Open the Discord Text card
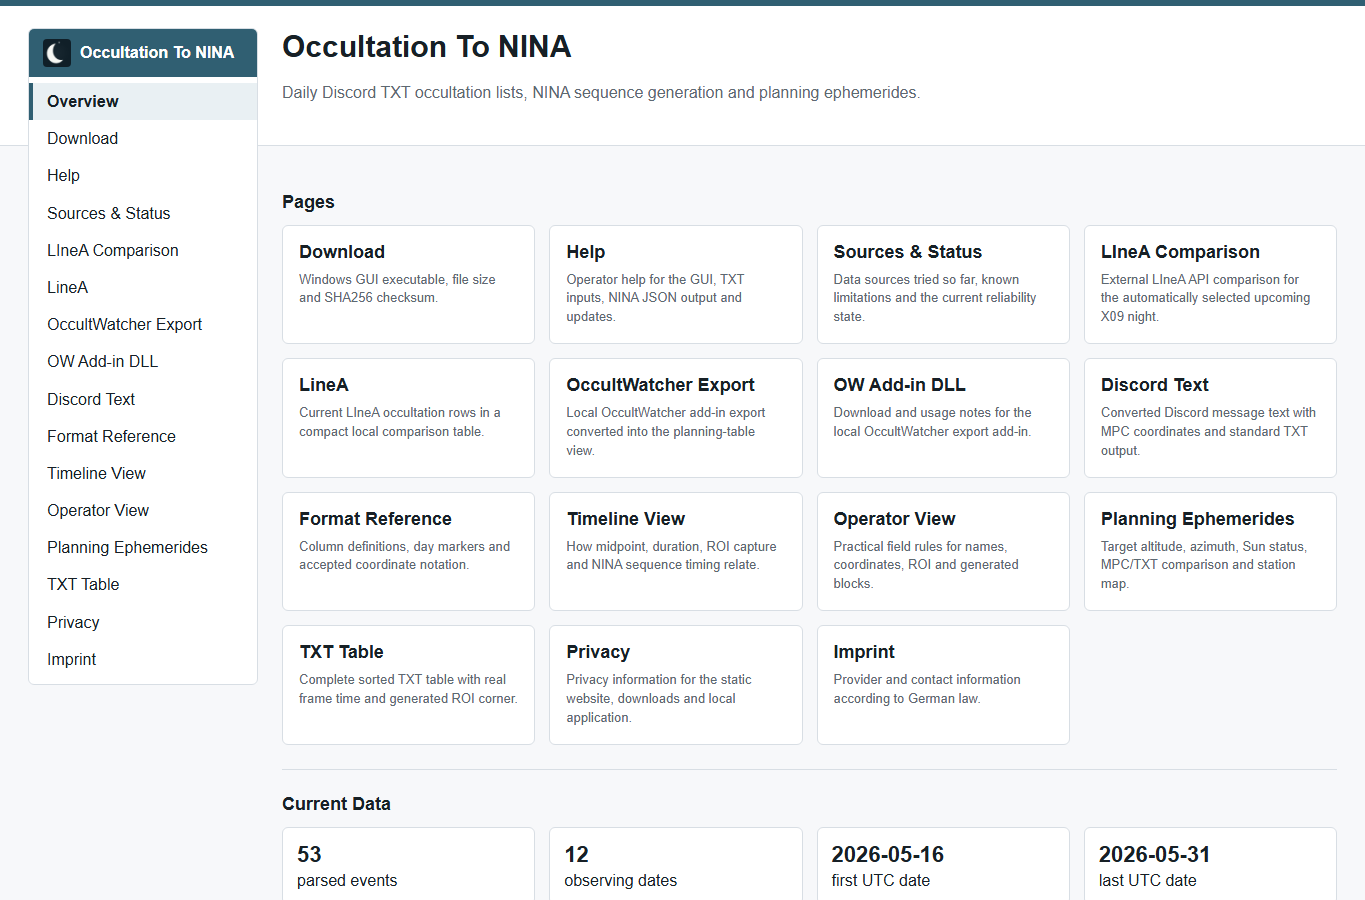The width and height of the screenshot is (1365, 900). point(1210,418)
